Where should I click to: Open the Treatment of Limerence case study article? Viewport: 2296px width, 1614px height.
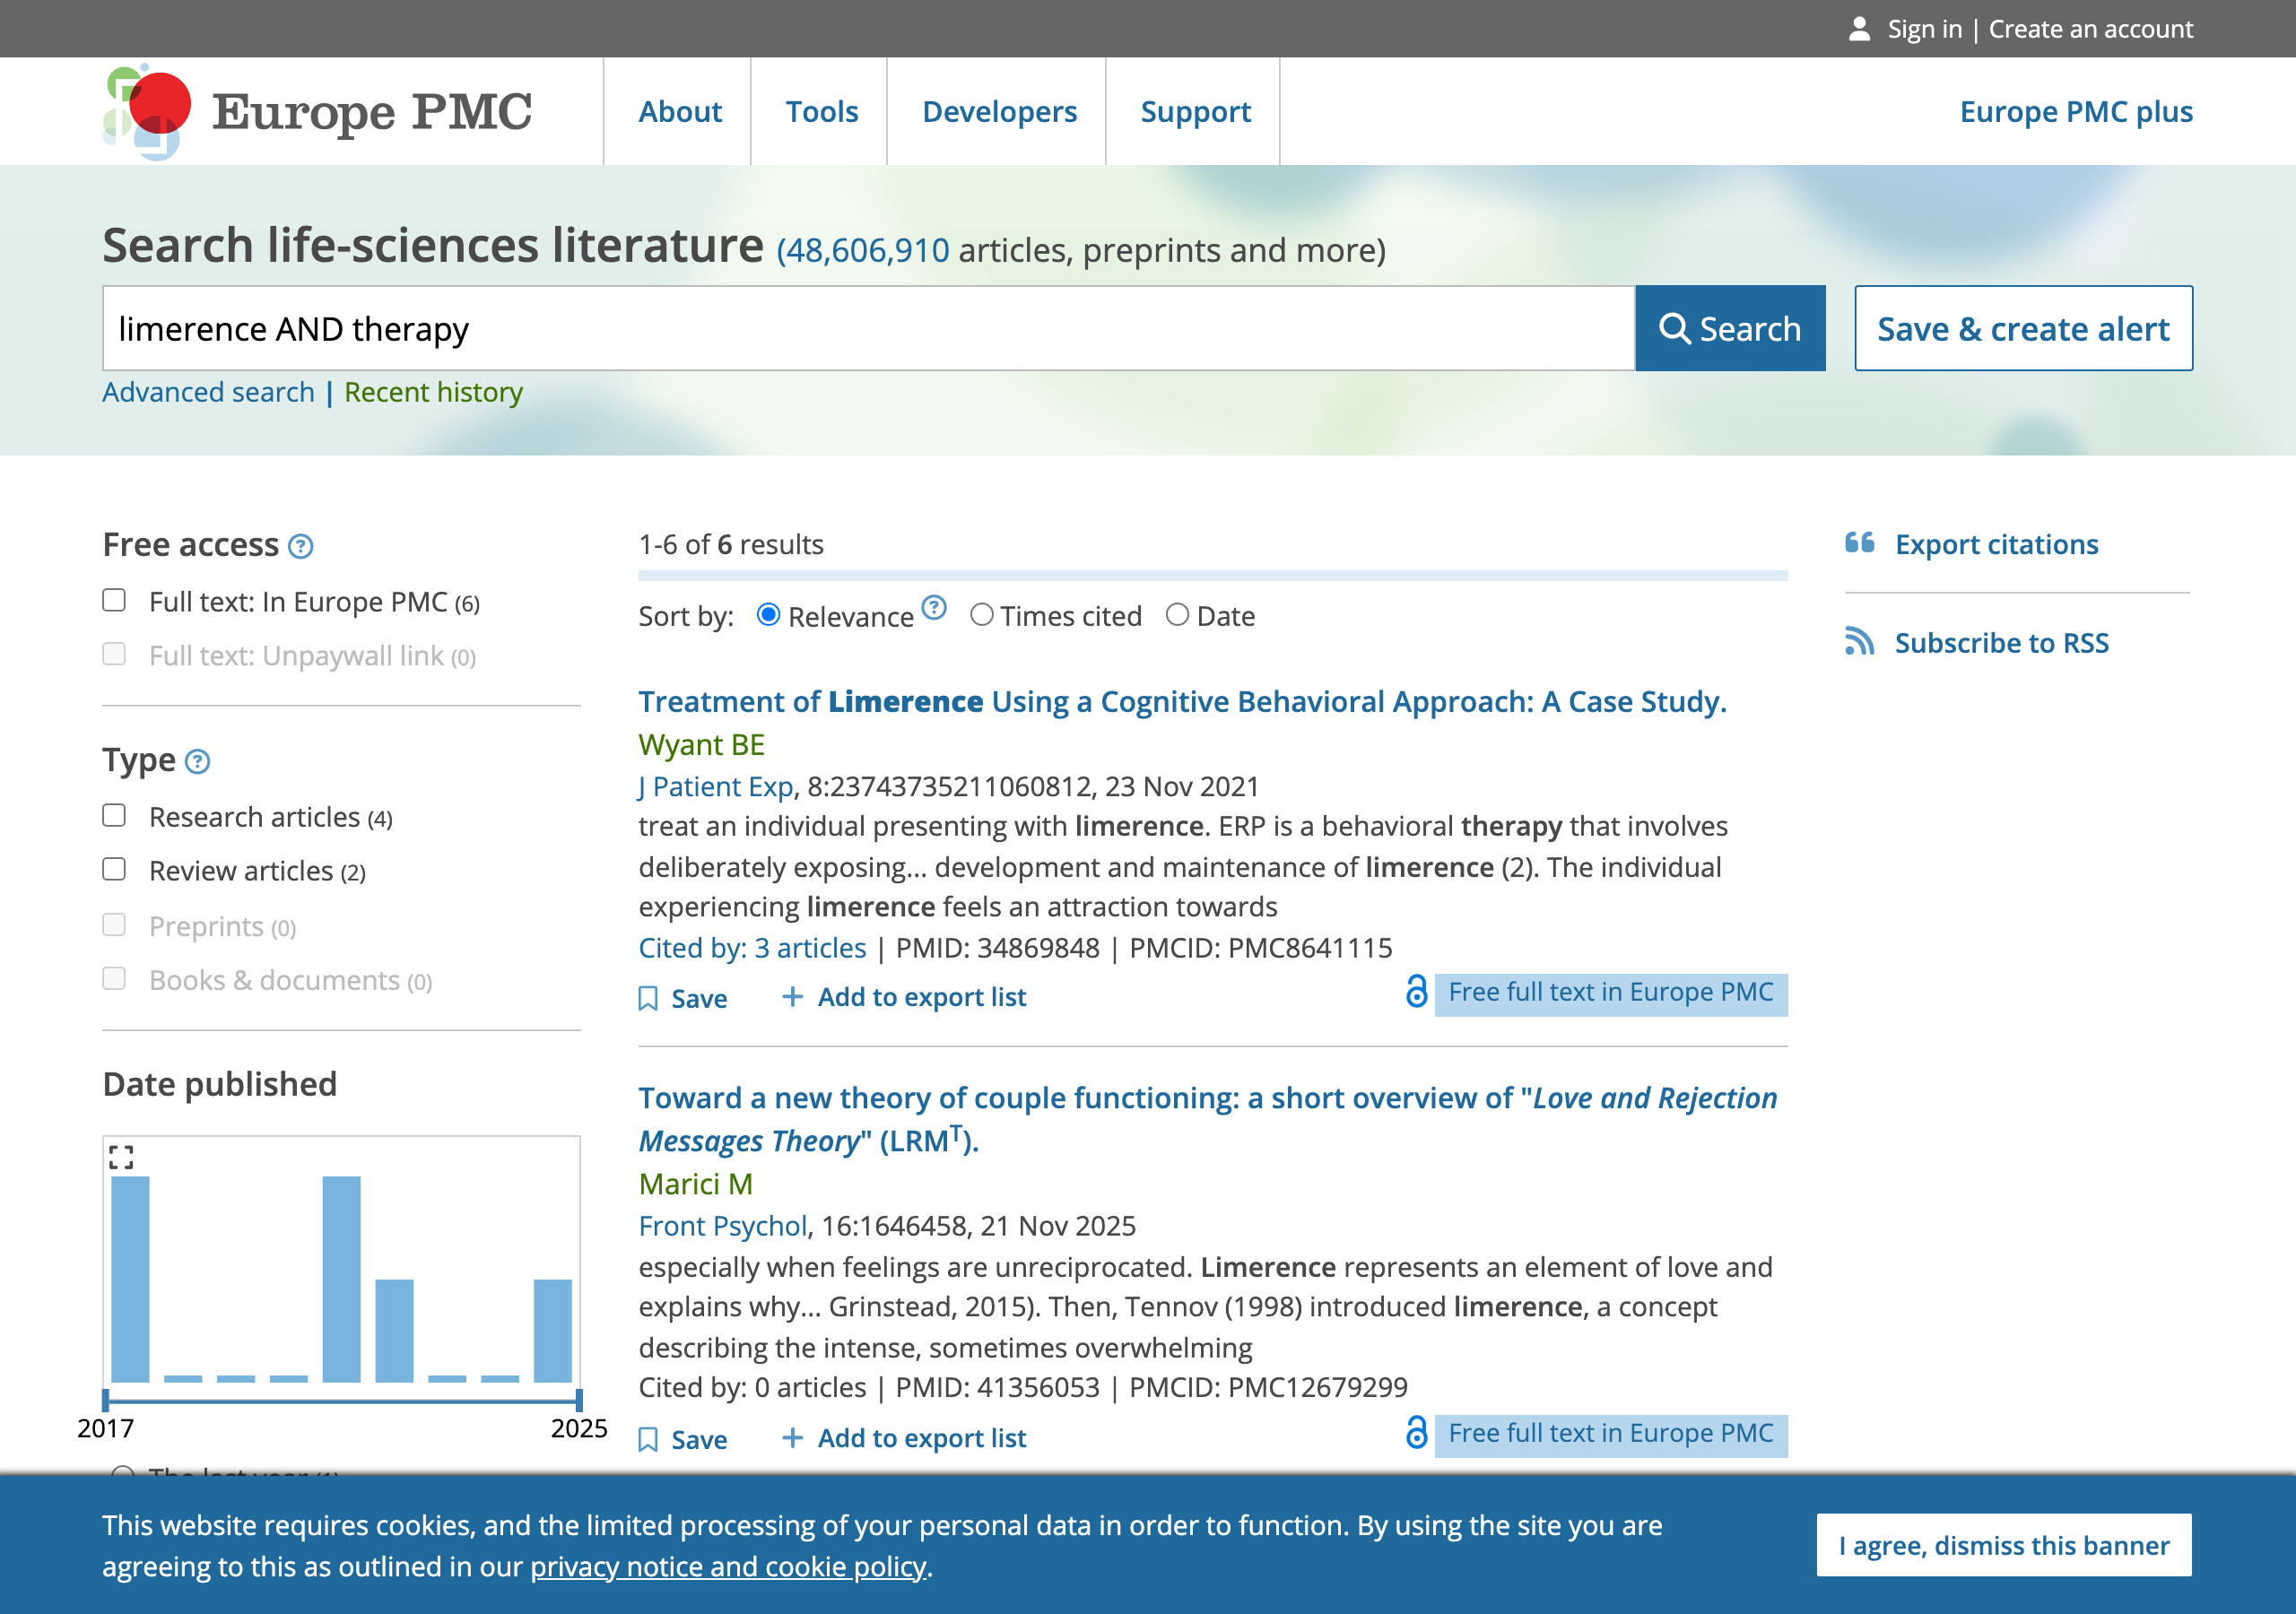[x=1182, y=701]
